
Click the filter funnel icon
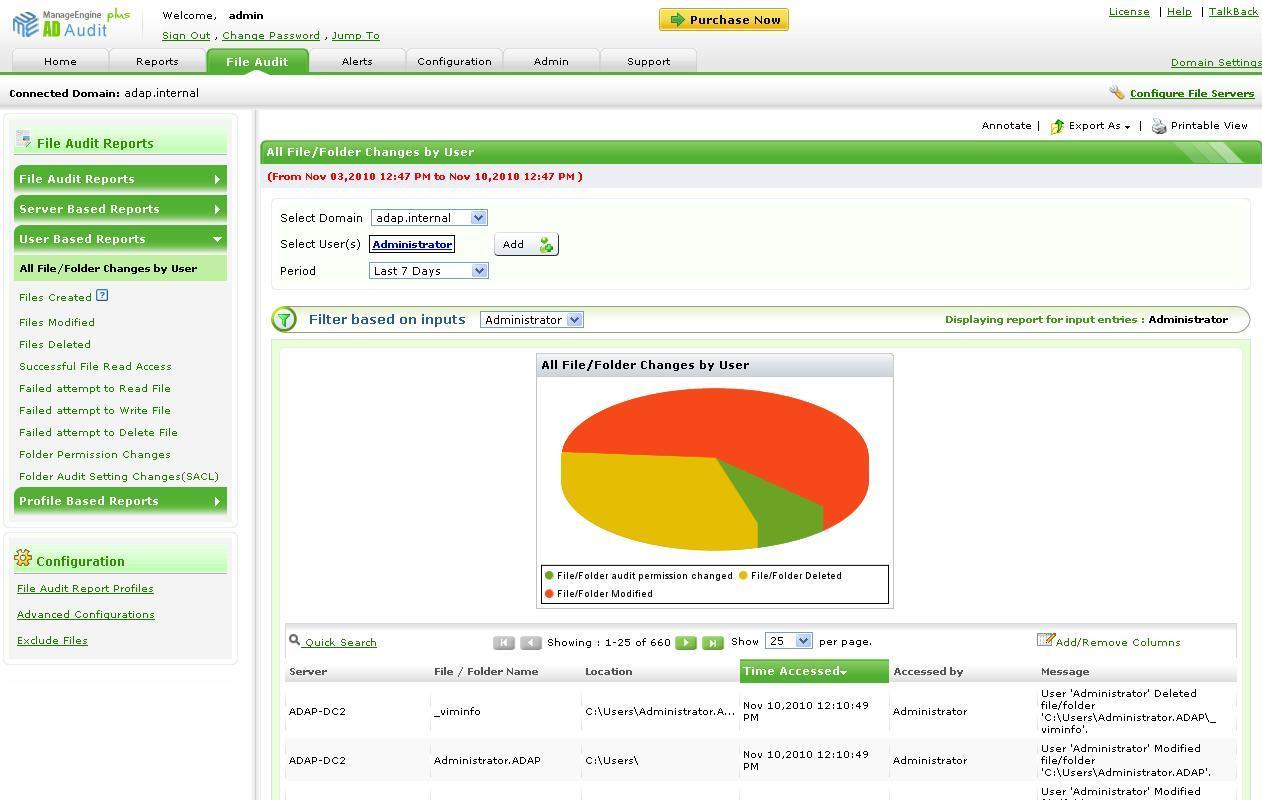(285, 320)
